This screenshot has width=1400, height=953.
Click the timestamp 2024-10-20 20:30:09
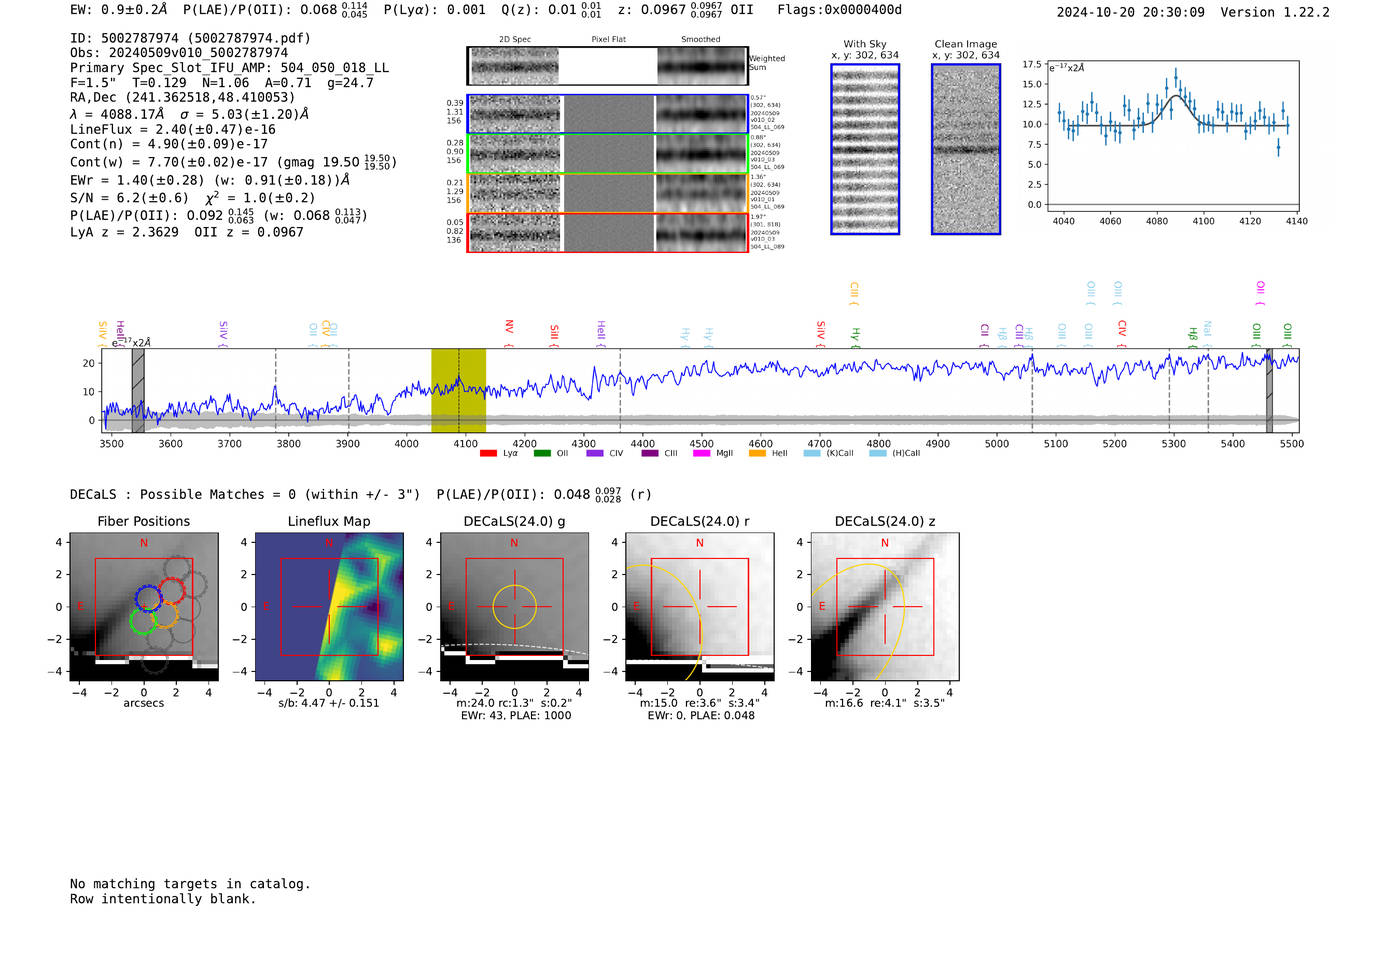click(x=1131, y=13)
